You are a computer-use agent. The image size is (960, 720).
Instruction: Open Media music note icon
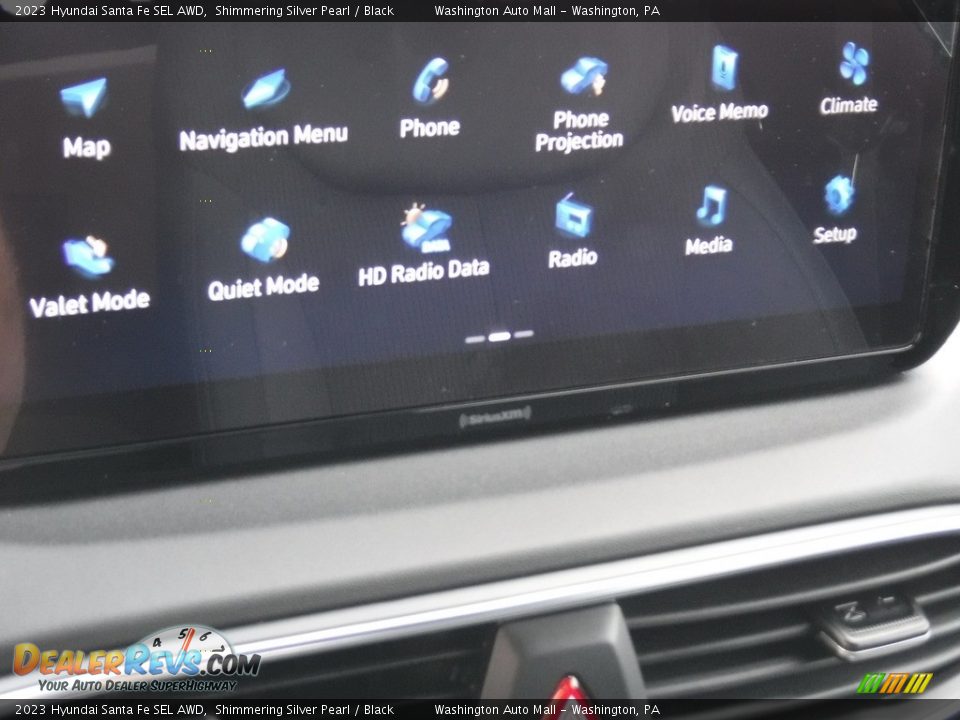coord(710,207)
